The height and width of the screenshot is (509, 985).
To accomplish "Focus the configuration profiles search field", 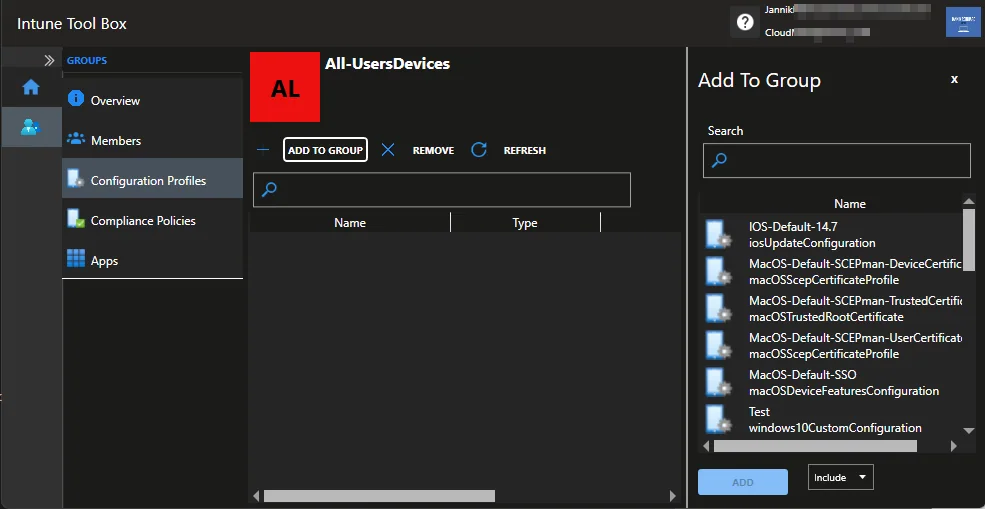I will coord(442,189).
